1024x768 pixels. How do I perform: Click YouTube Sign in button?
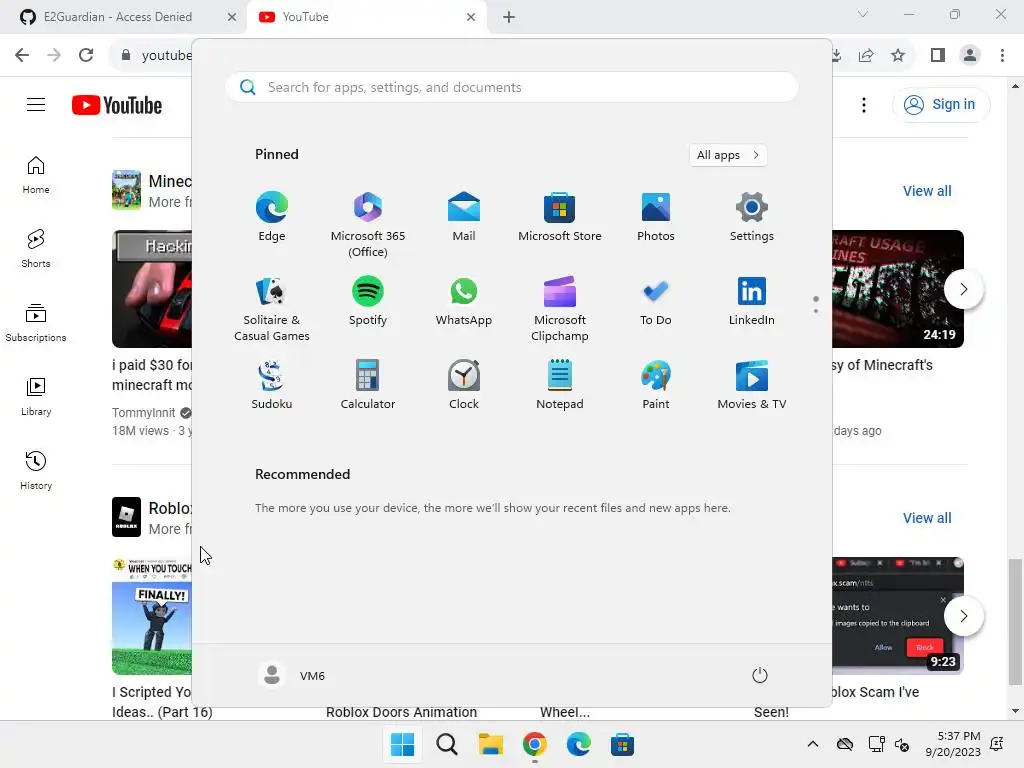point(940,104)
